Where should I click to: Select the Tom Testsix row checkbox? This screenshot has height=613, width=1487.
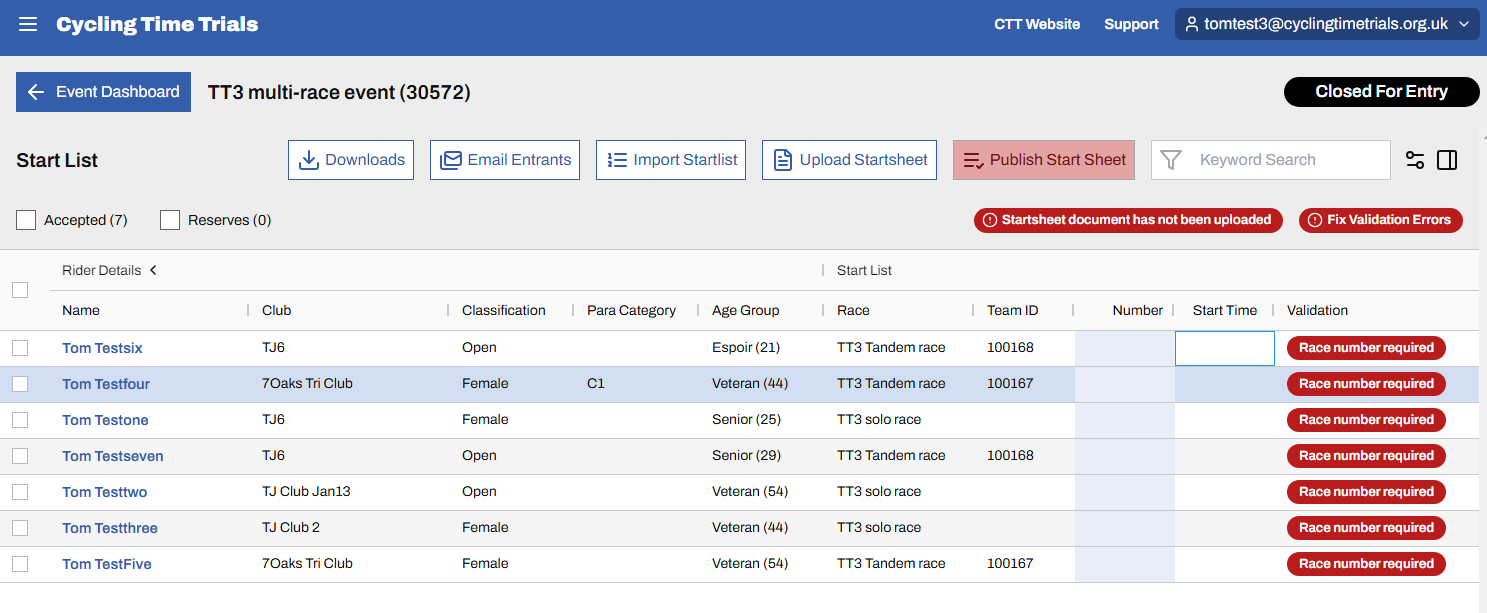click(x=20, y=348)
